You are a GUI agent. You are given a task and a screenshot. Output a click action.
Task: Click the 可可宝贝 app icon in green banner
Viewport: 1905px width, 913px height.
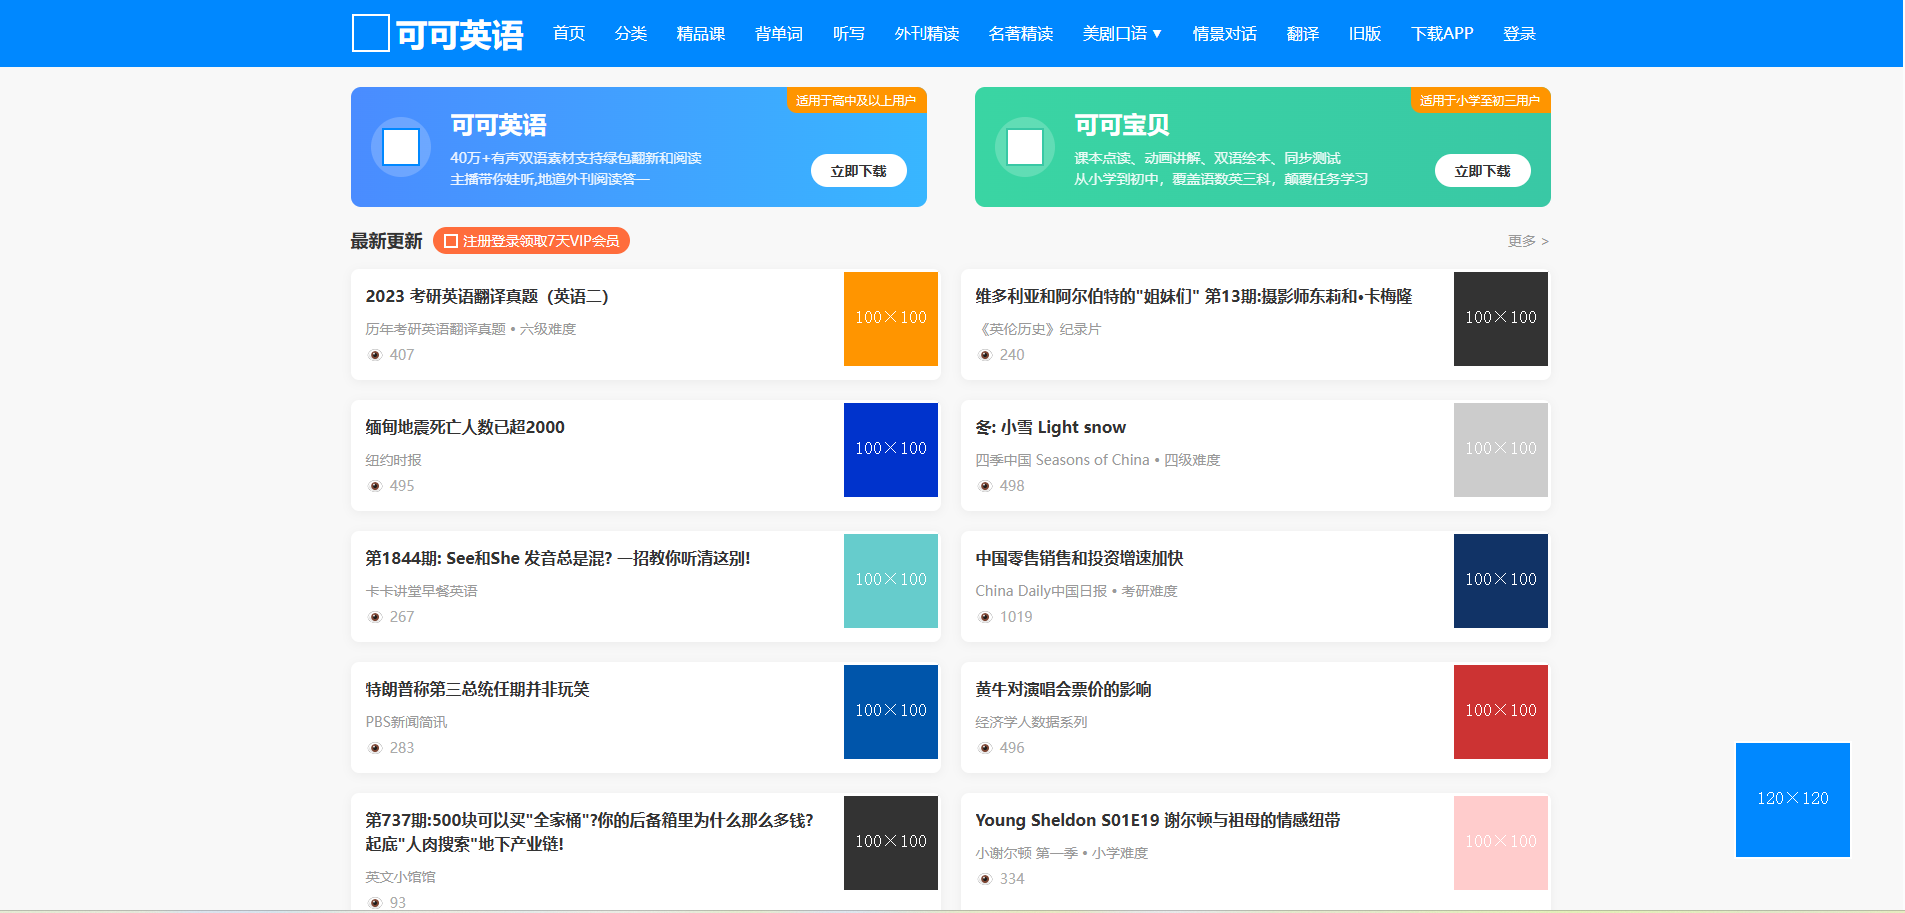pyautogui.click(x=1025, y=147)
